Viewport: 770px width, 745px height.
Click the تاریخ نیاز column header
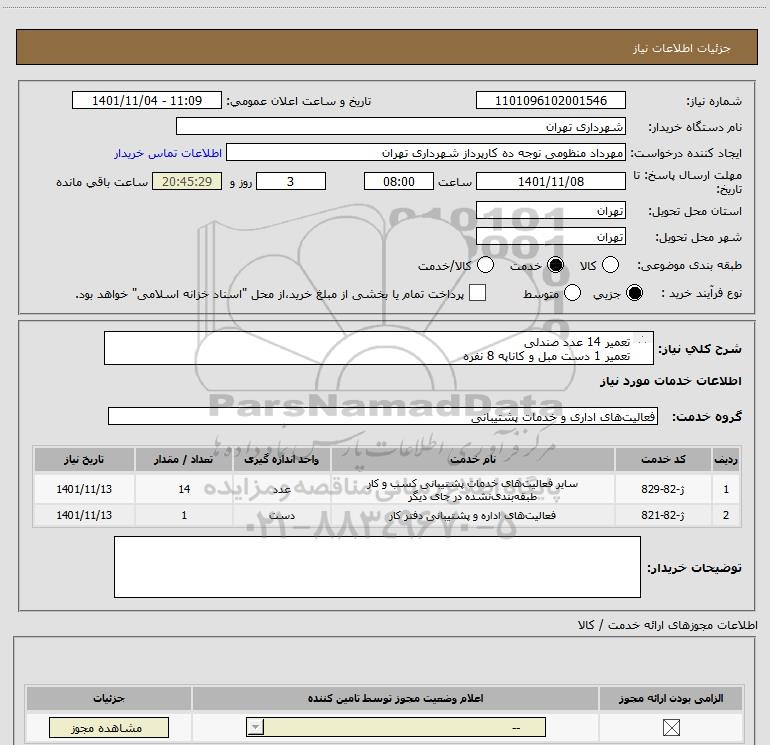pyautogui.click(x=84, y=459)
